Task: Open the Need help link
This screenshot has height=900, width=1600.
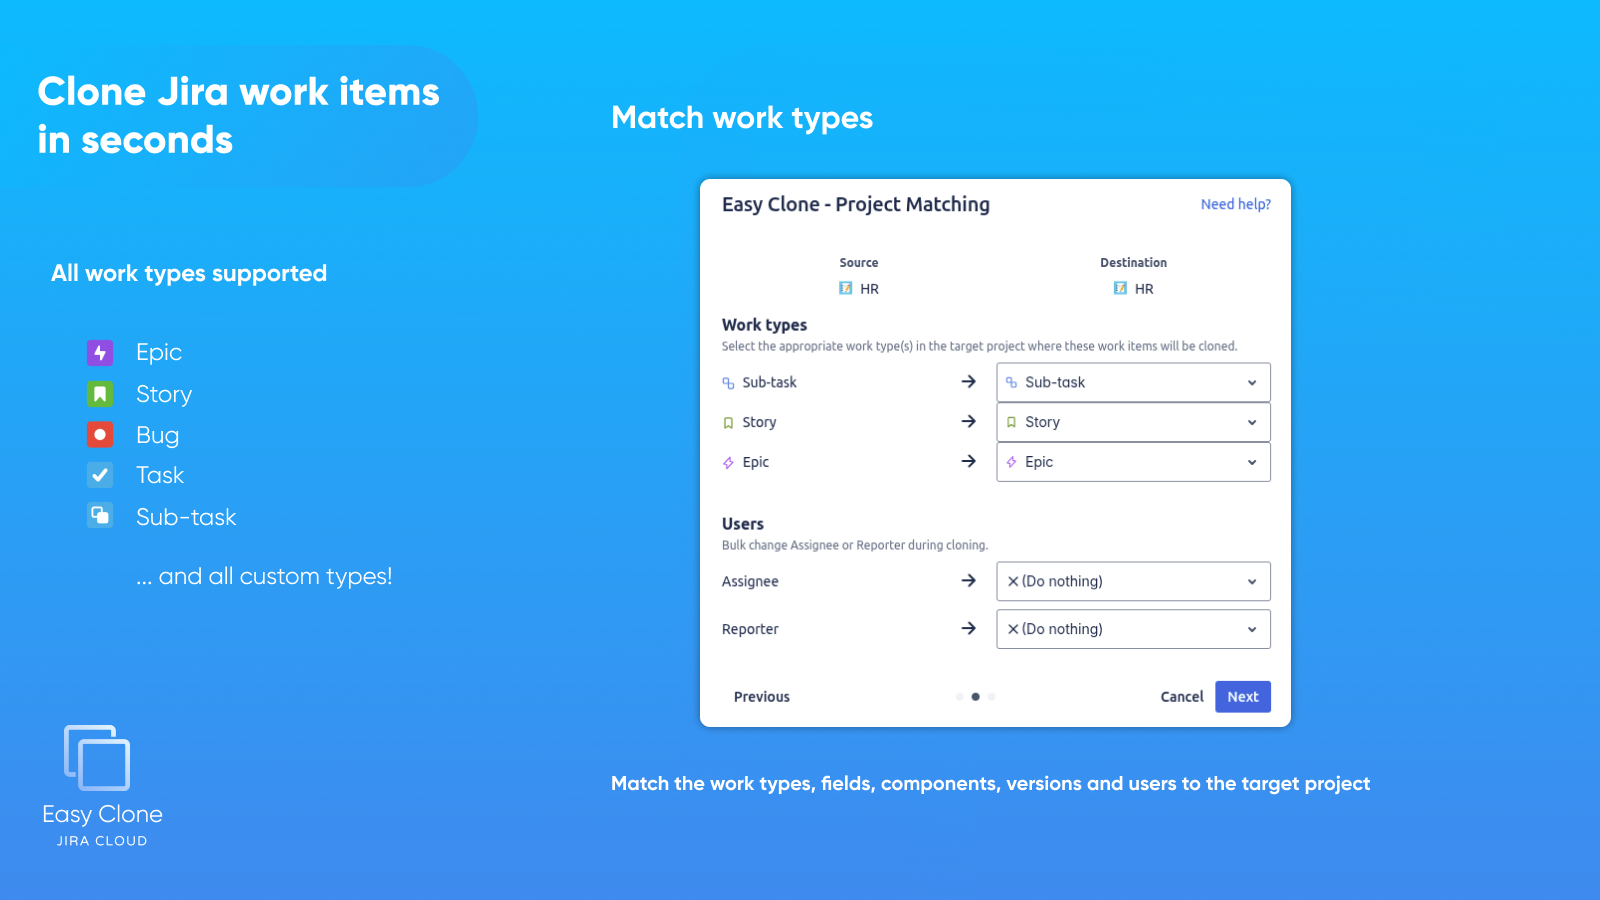Action: click(x=1236, y=204)
